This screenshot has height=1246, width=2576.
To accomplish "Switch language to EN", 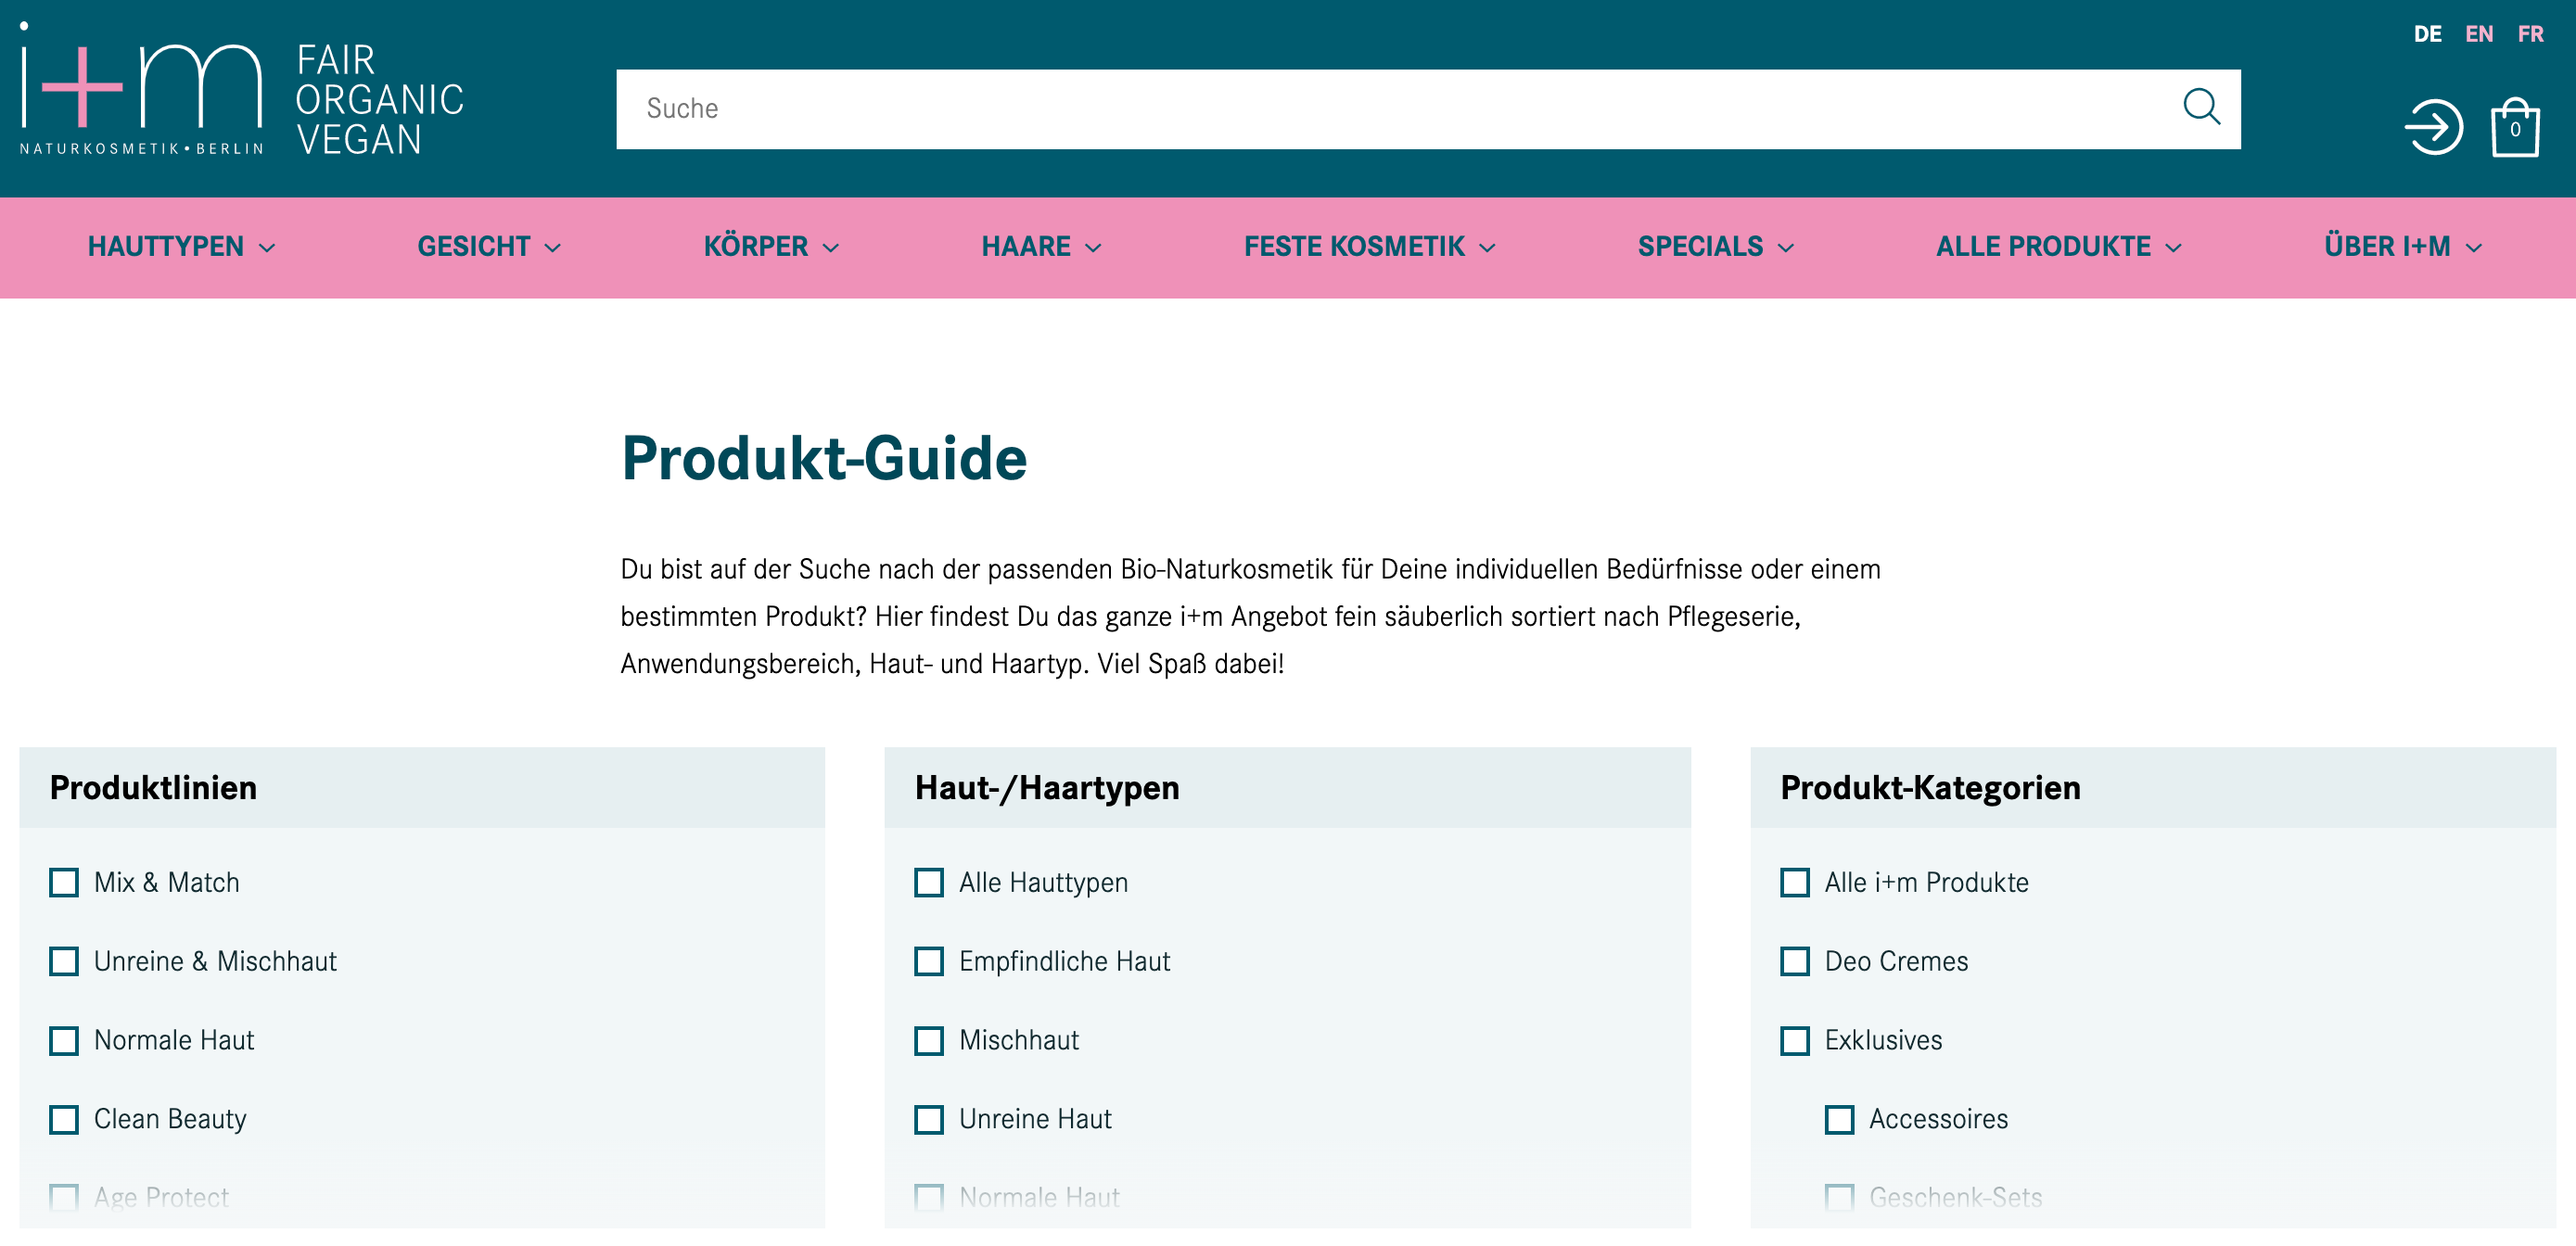I will click(2478, 34).
